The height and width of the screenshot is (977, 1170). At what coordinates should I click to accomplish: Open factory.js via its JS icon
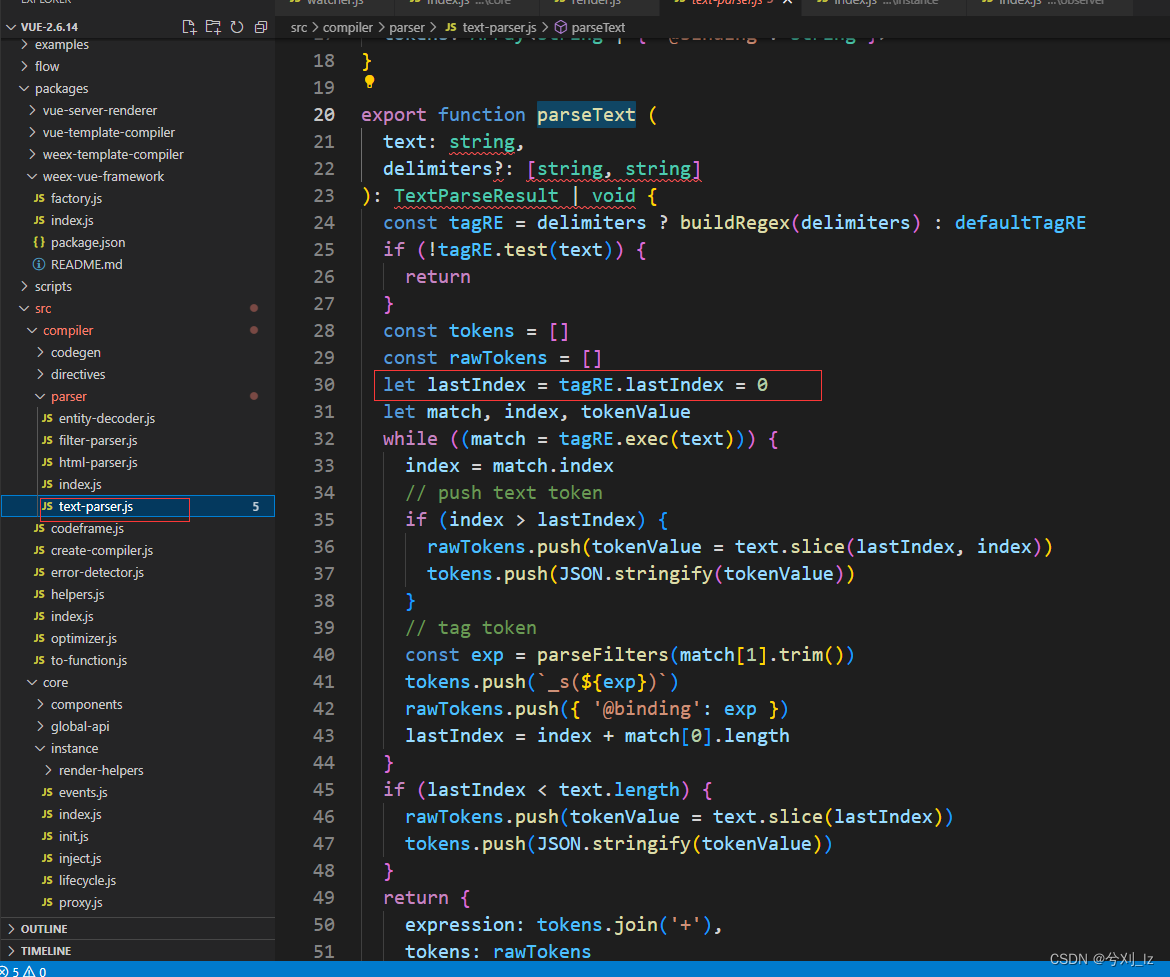[x=40, y=199]
